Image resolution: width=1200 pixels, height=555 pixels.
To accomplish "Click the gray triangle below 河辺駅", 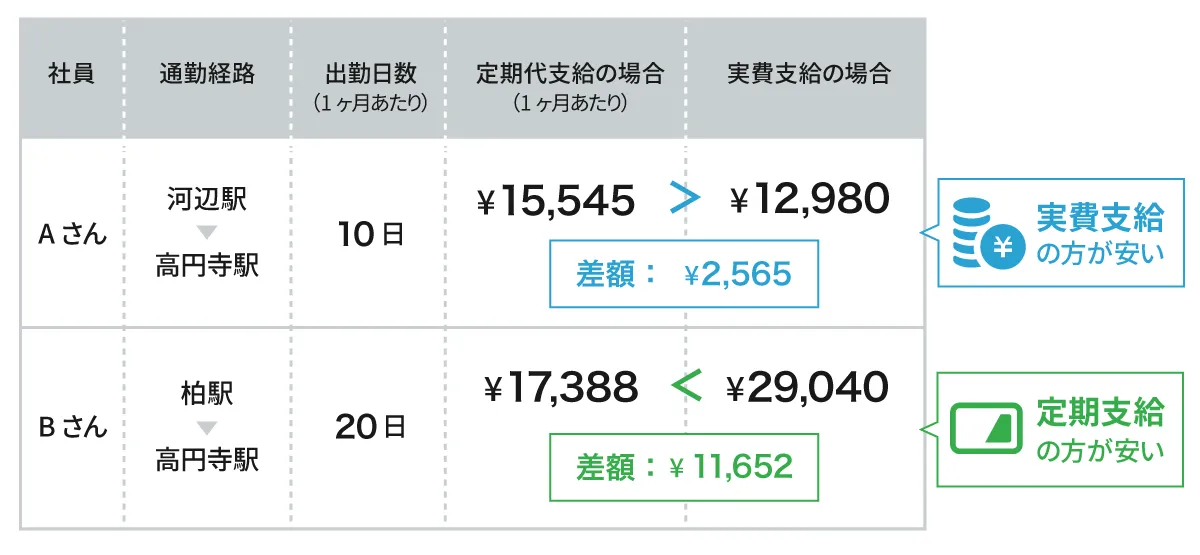I will [207, 233].
